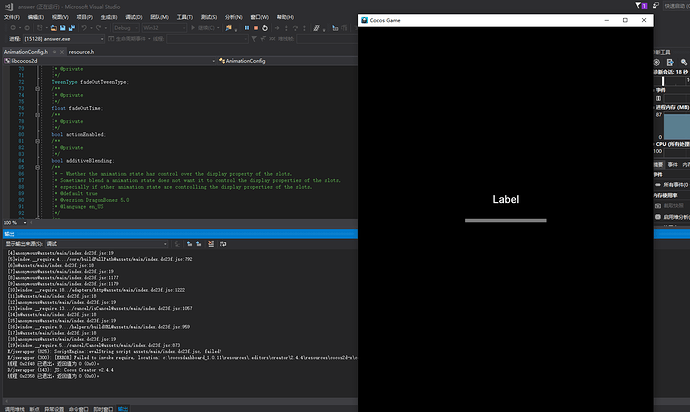Click the Continue (继续) button
Viewport: 690px width, 412px height.
(202, 28)
